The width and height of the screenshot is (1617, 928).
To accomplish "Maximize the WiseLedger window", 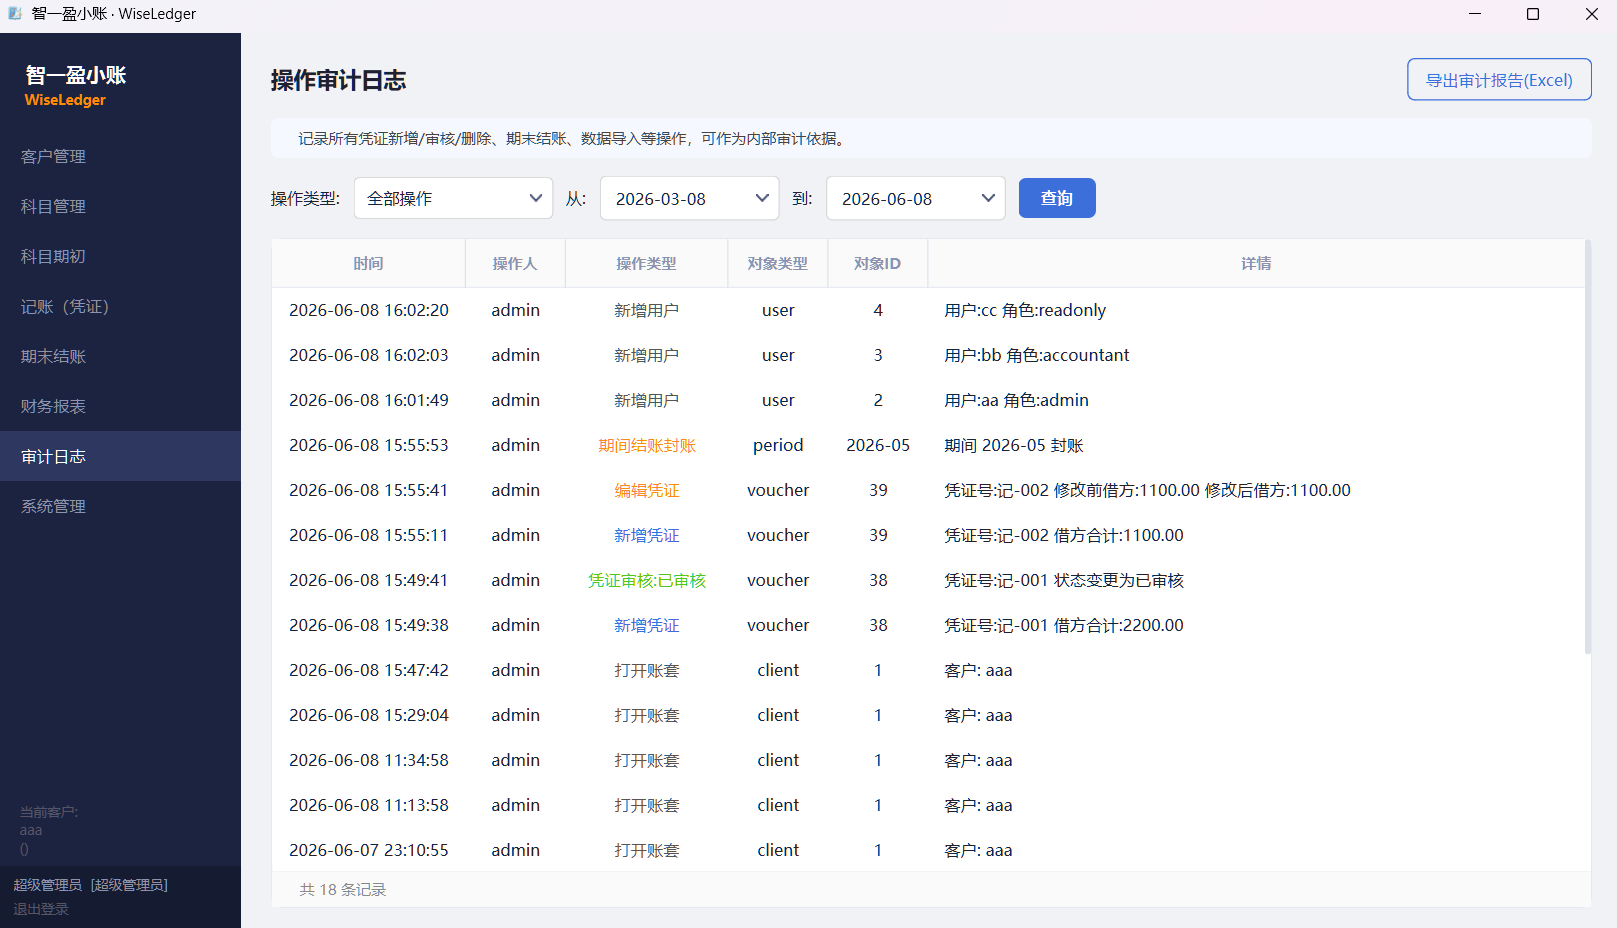I will [x=1533, y=14].
